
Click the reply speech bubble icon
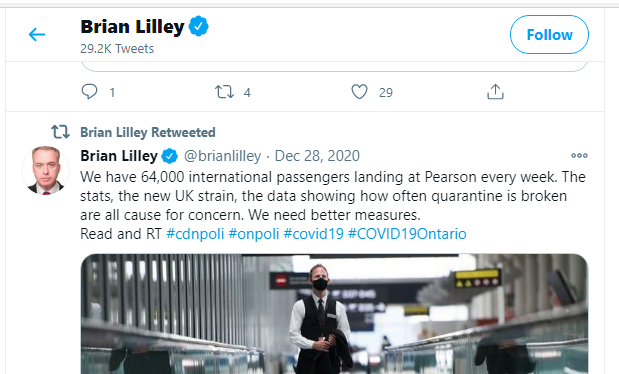coord(89,92)
